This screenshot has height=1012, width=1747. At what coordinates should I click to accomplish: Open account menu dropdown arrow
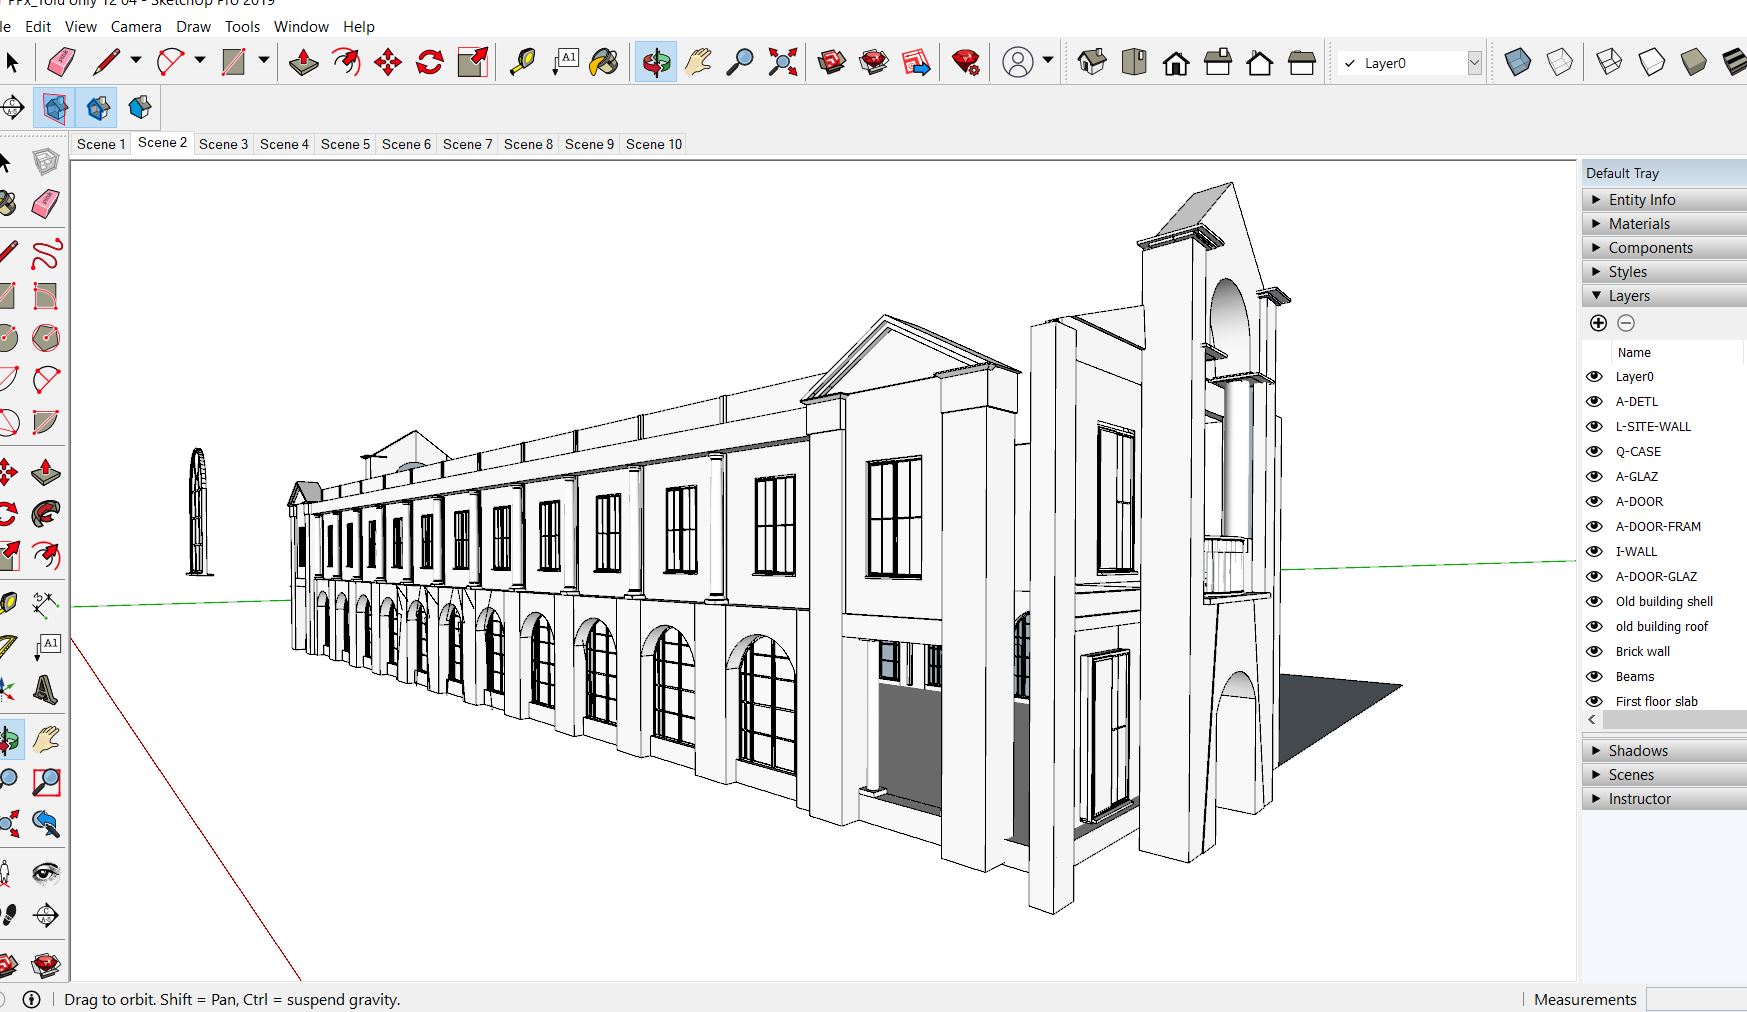(1048, 61)
